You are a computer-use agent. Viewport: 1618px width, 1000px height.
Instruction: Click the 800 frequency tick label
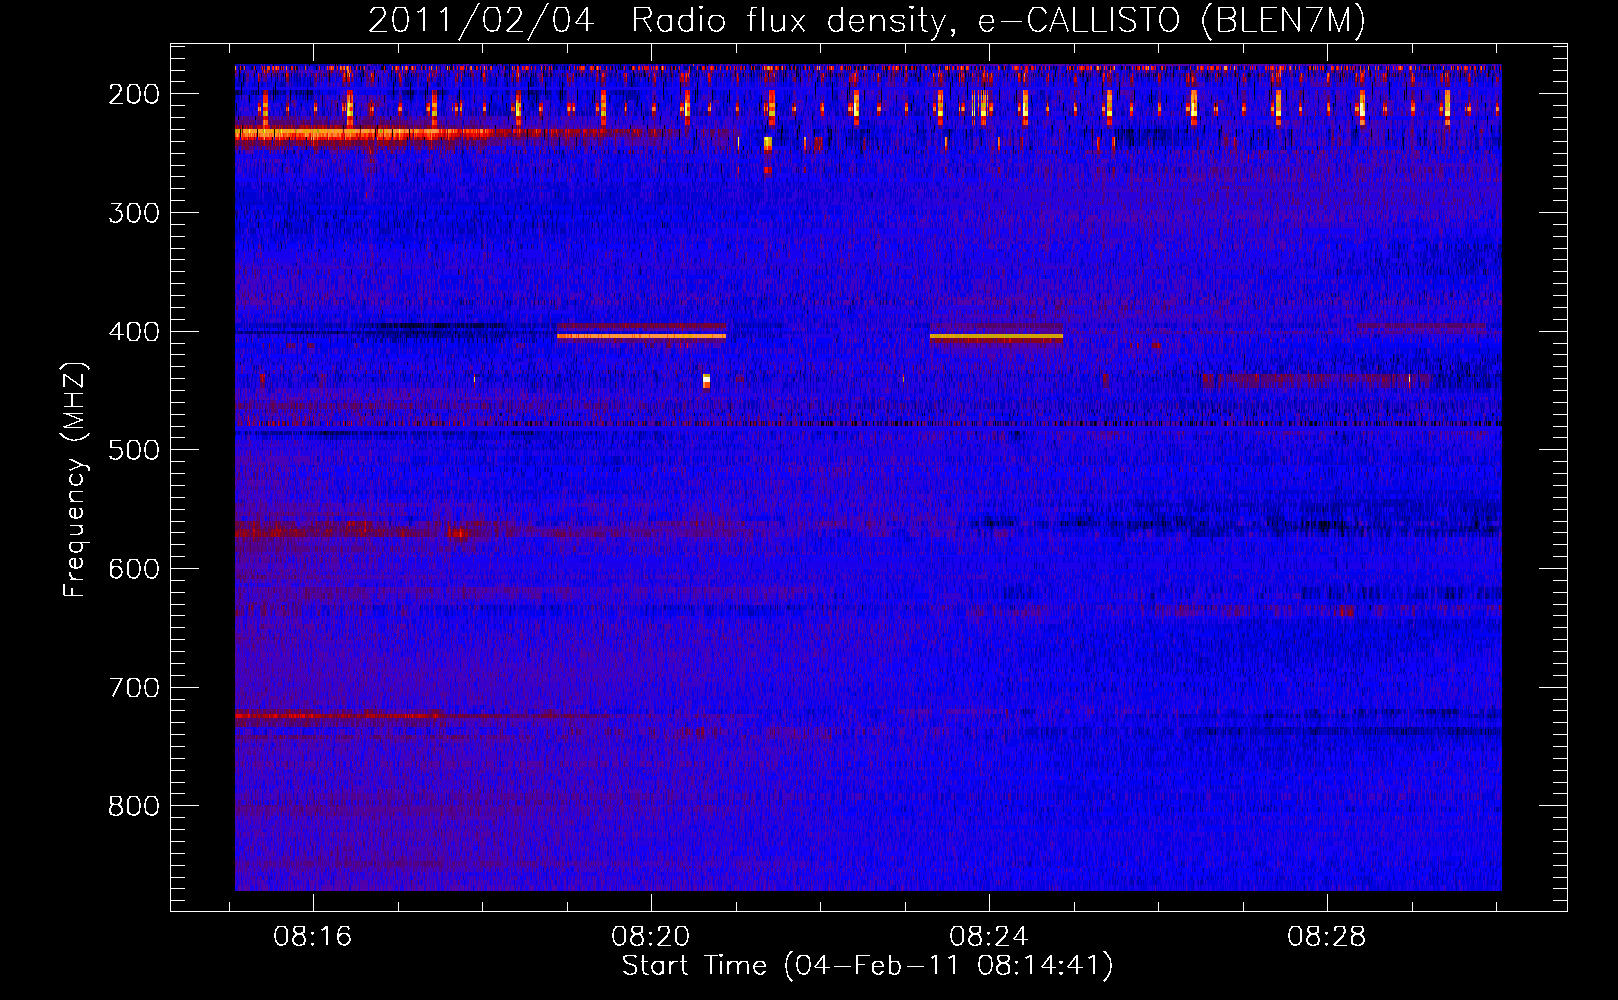click(134, 806)
